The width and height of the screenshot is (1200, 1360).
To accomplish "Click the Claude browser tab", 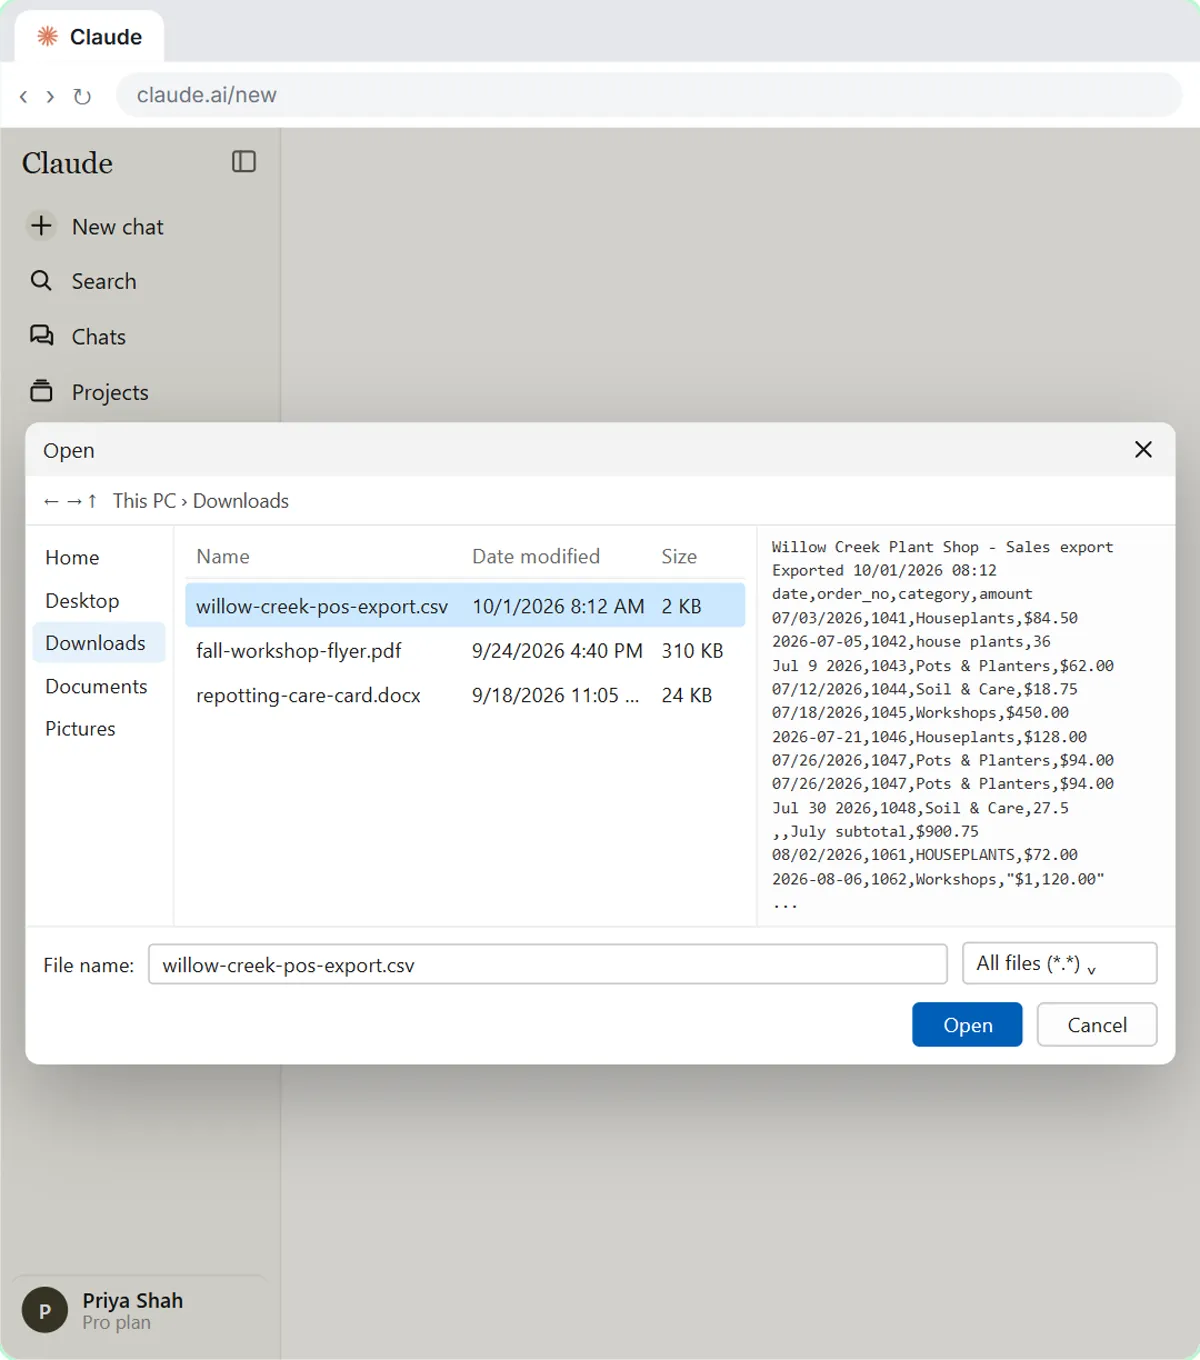I will point(90,37).
